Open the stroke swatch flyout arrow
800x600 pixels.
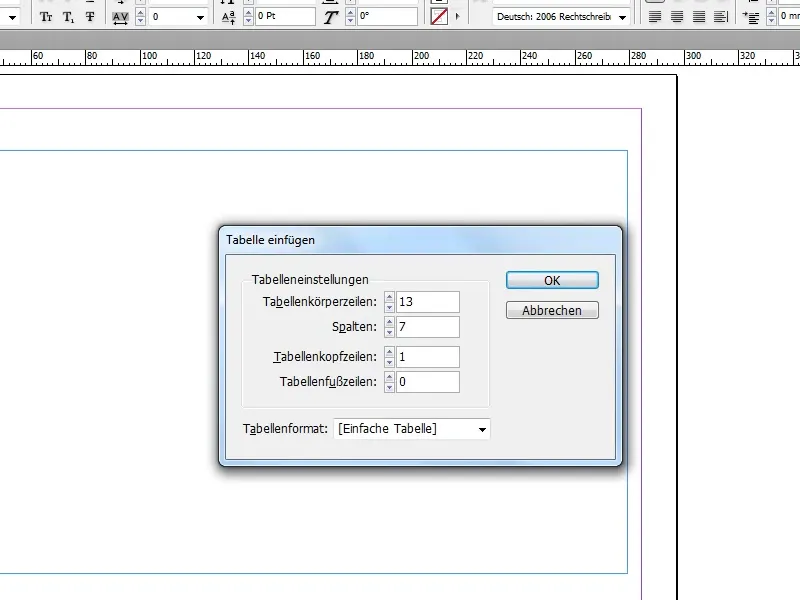click(457, 16)
